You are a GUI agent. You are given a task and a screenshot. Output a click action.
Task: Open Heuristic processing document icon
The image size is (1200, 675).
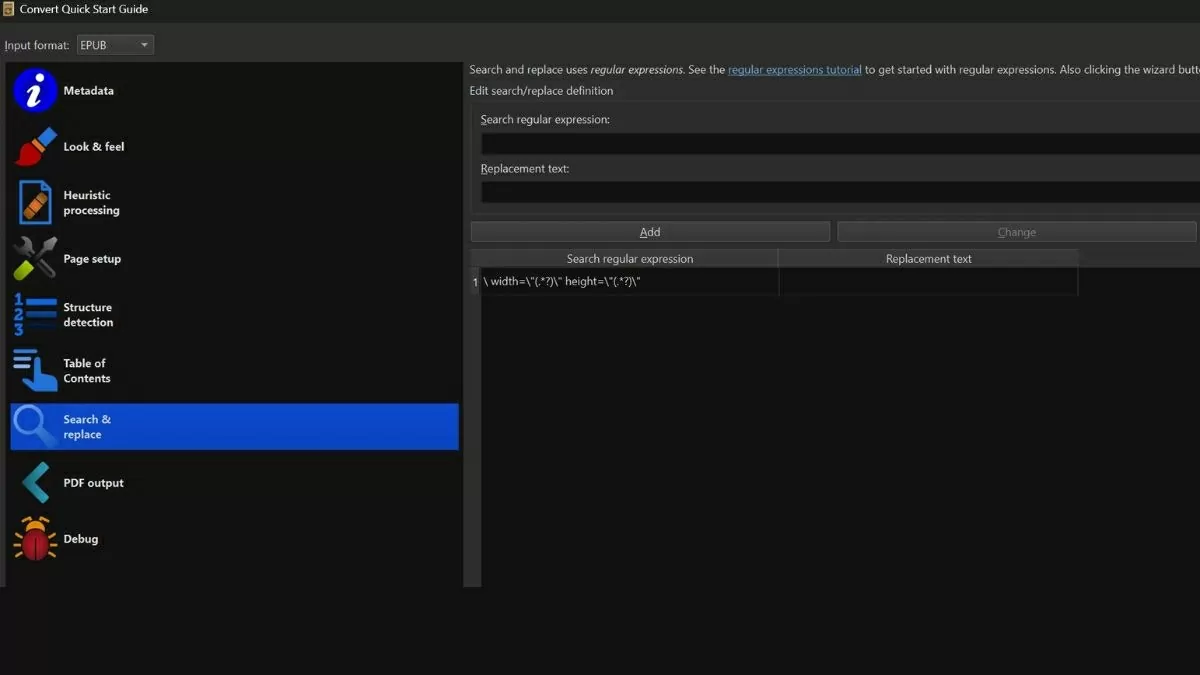point(35,203)
